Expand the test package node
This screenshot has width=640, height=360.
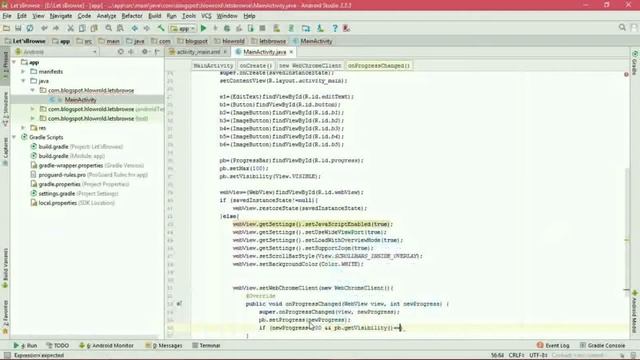[x=33, y=118]
